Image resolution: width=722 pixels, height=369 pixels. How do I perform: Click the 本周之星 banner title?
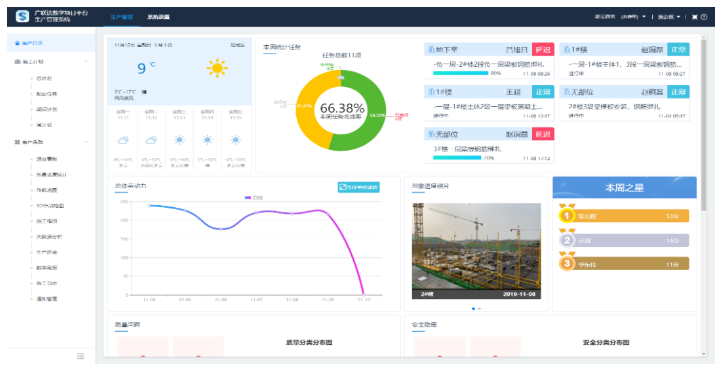tap(624, 188)
